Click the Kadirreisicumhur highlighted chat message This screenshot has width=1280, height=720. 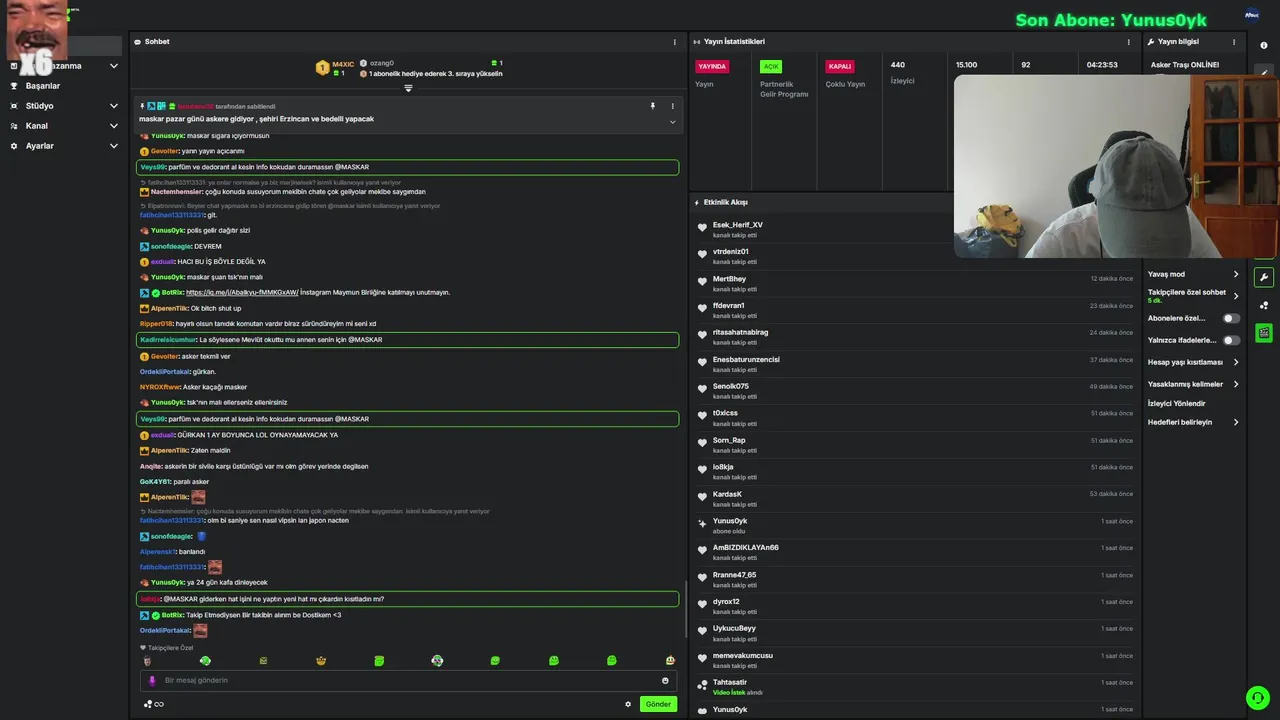408,340
